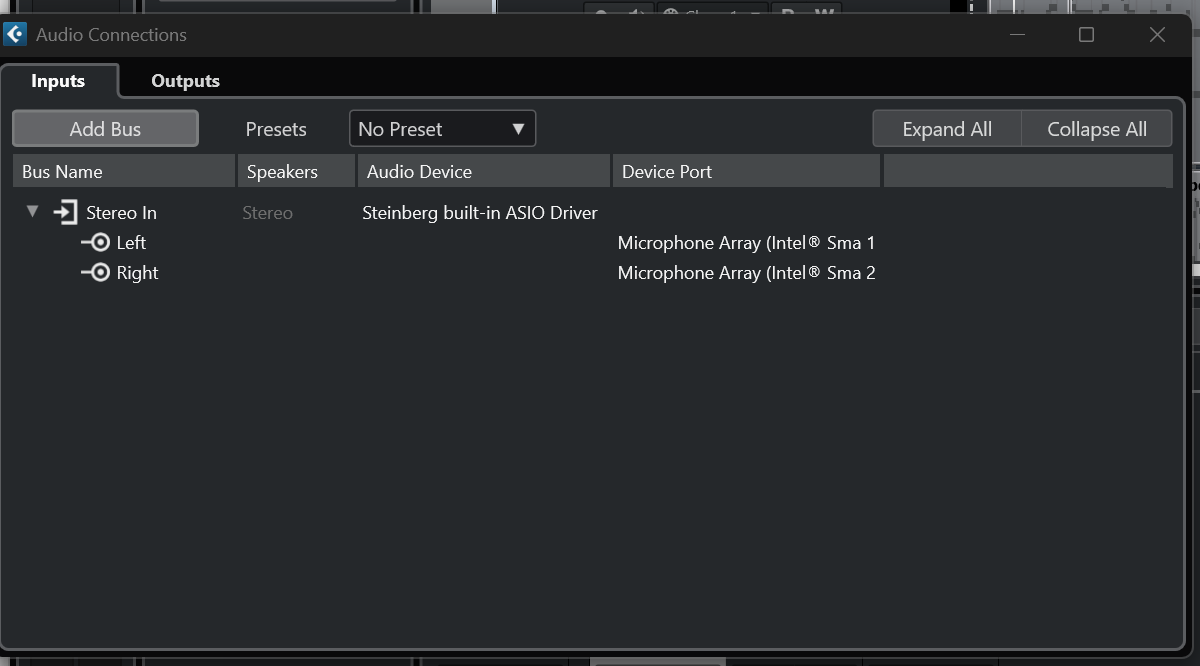1200x666 pixels.
Task: Click the Audio Device column header
Action: pyautogui.click(x=484, y=172)
